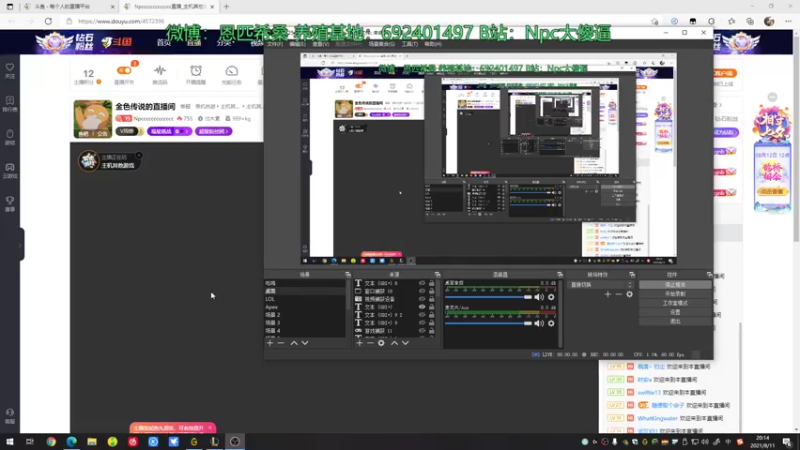800x450 pixels.
Task: Open transition properties gear icon
Action: (x=630, y=294)
